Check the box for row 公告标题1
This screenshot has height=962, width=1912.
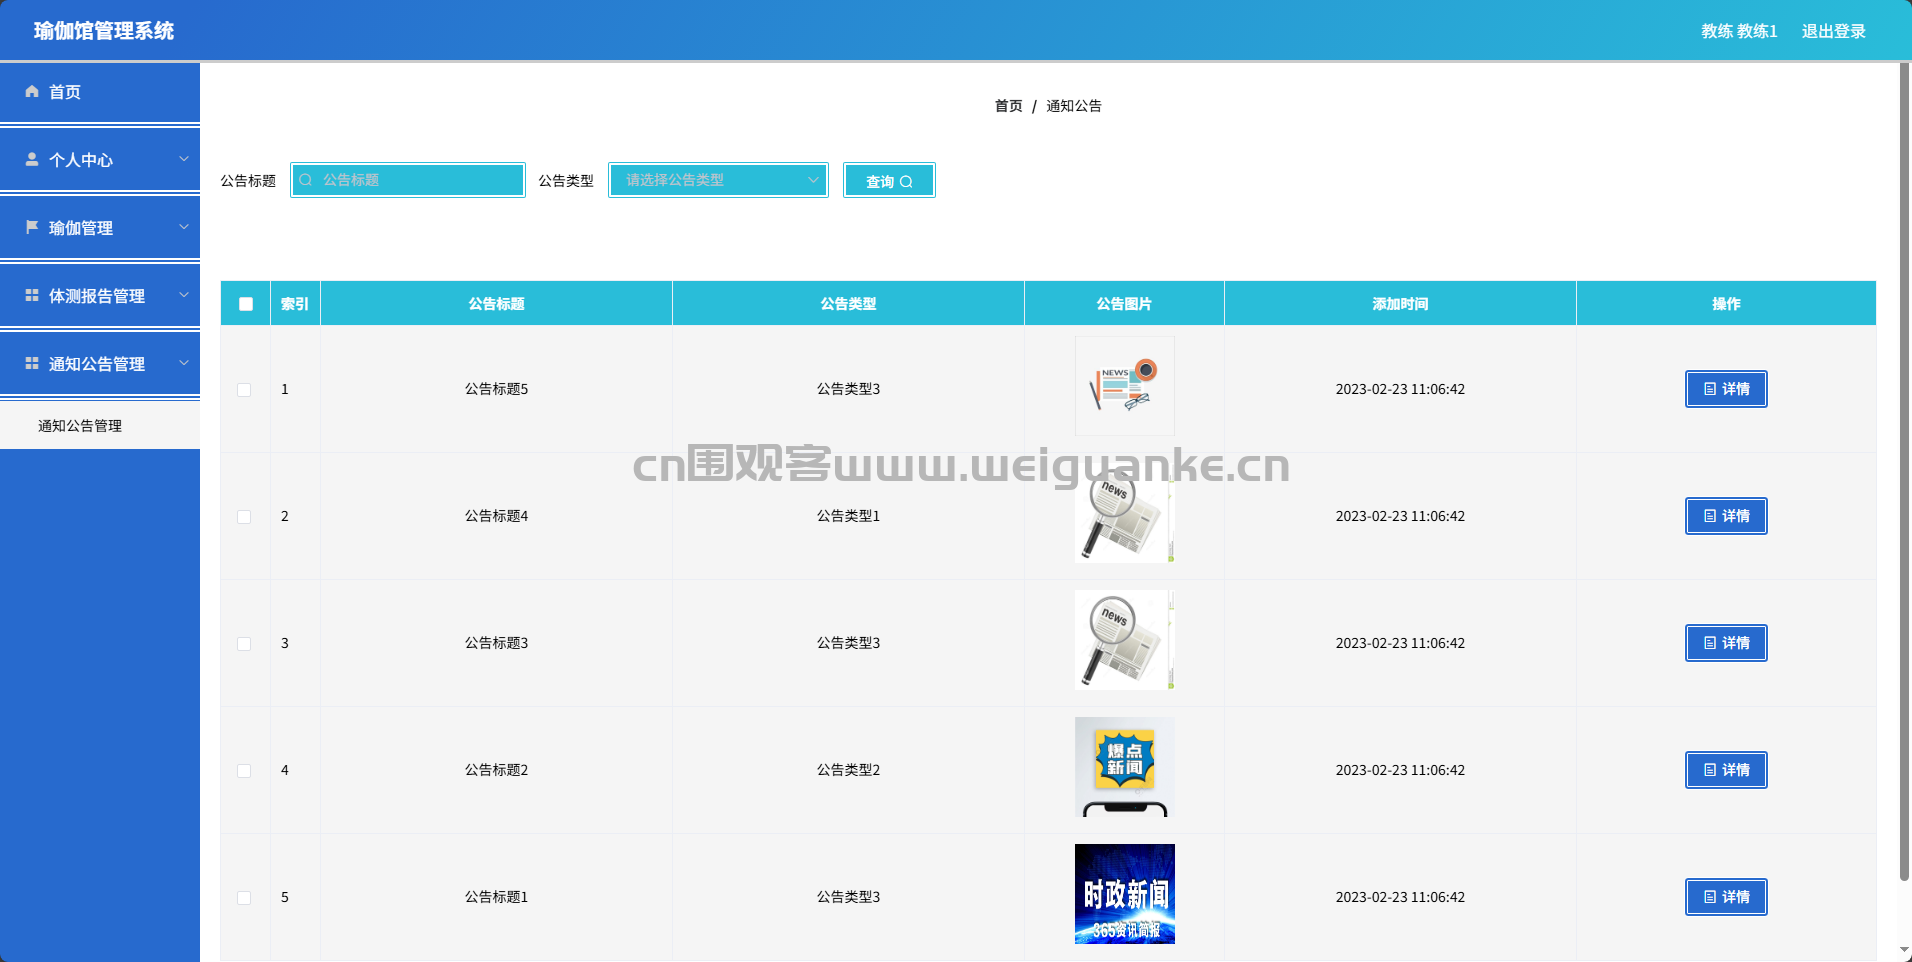tap(244, 898)
